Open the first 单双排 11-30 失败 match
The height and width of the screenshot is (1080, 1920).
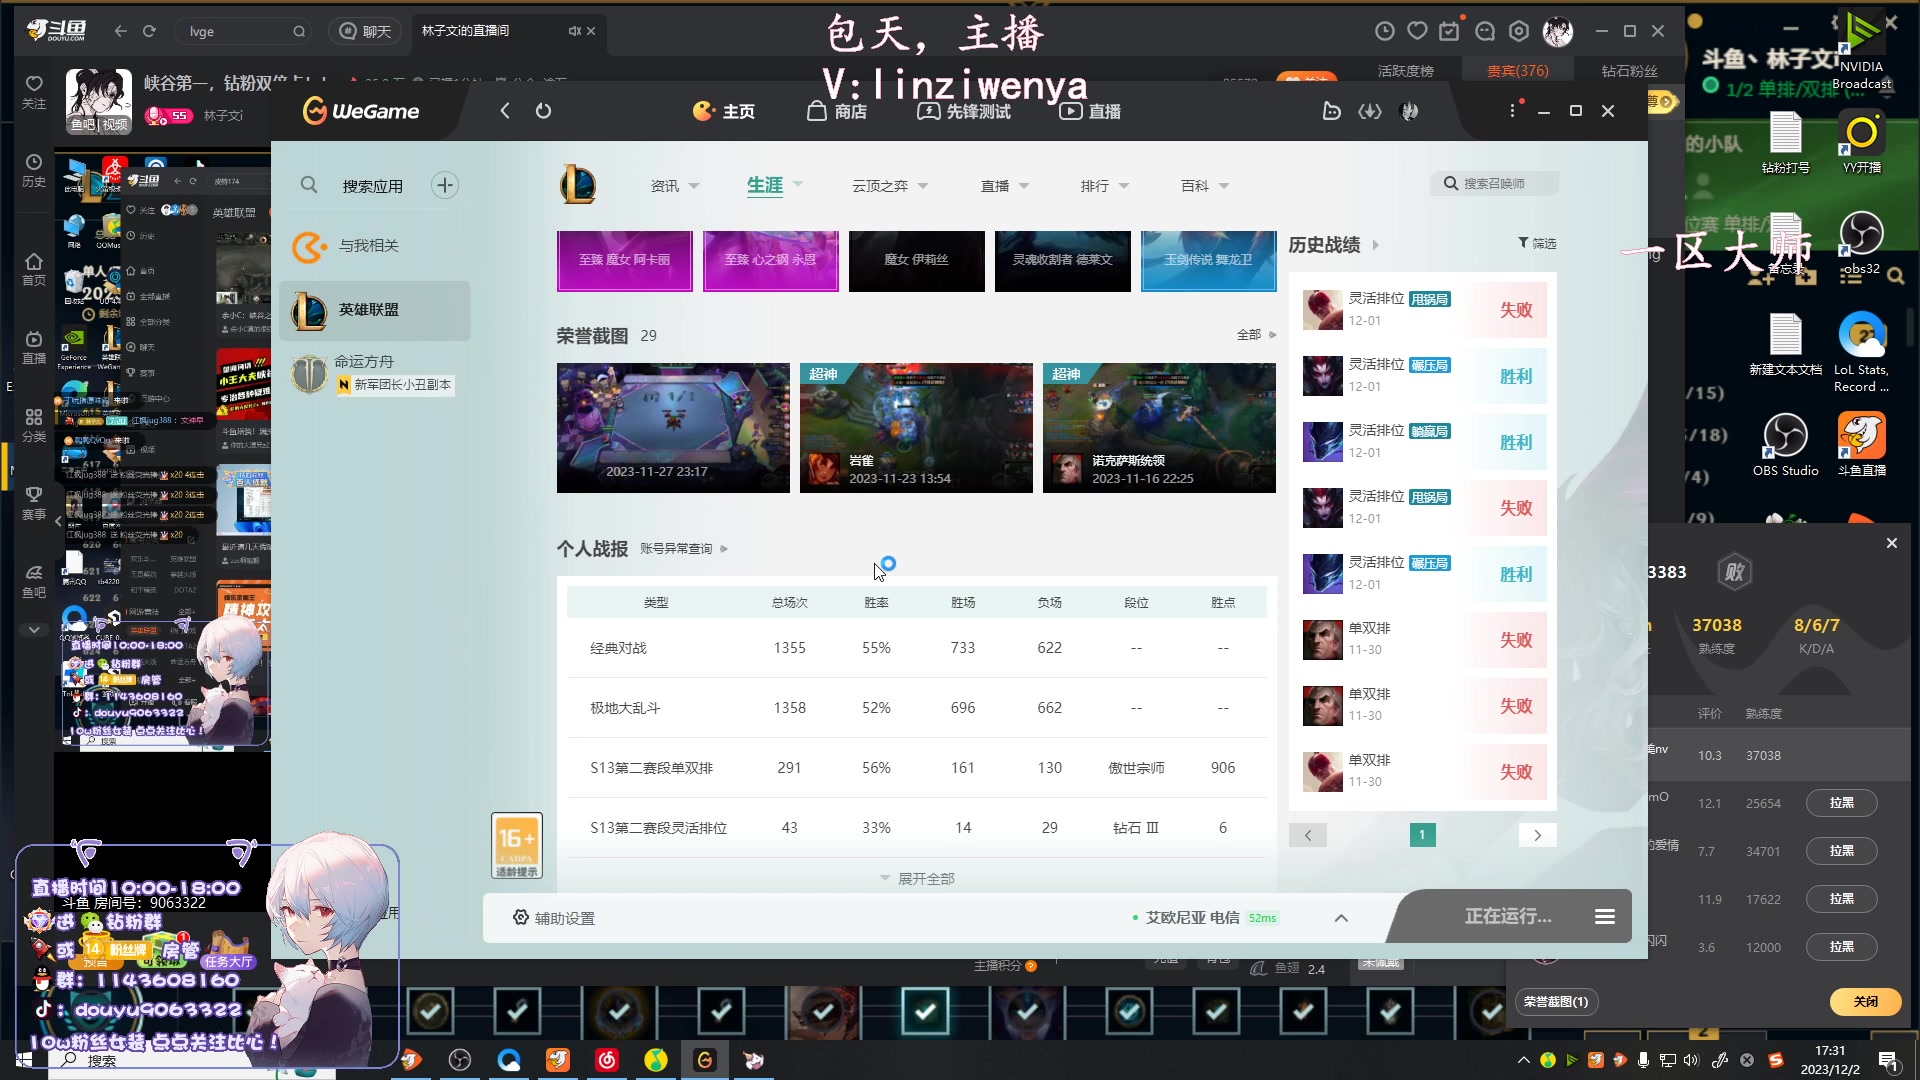coord(1423,640)
